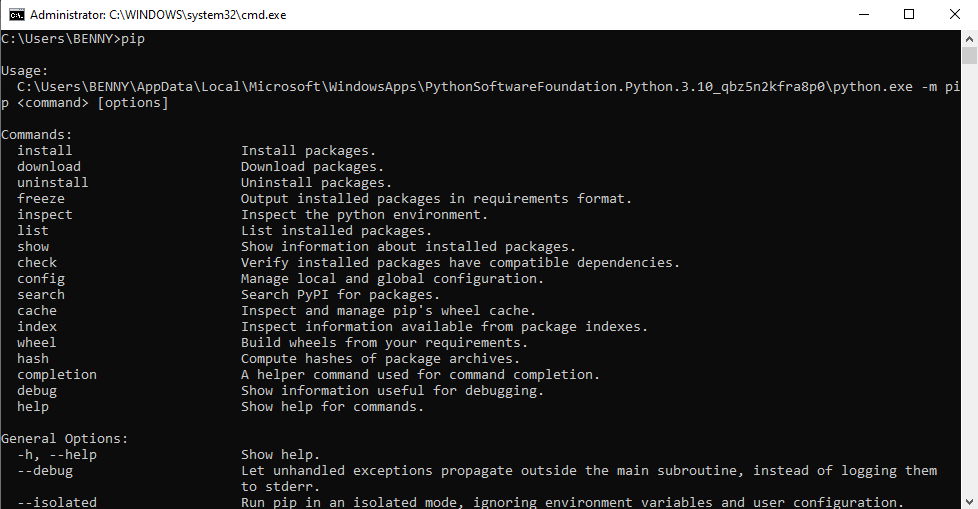This screenshot has width=978, height=509.
Task: Click the vertical scrollbar thumb
Action: point(969,56)
